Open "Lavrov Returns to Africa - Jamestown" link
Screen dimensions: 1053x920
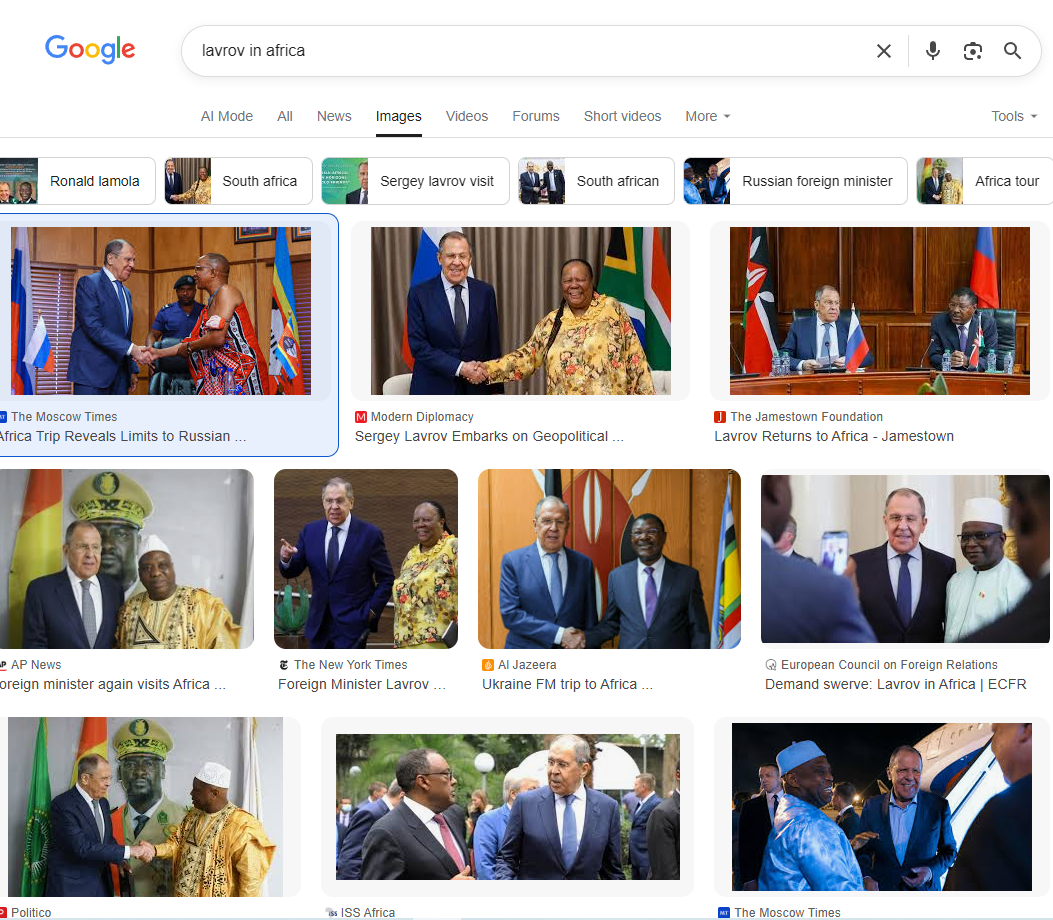point(834,436)
